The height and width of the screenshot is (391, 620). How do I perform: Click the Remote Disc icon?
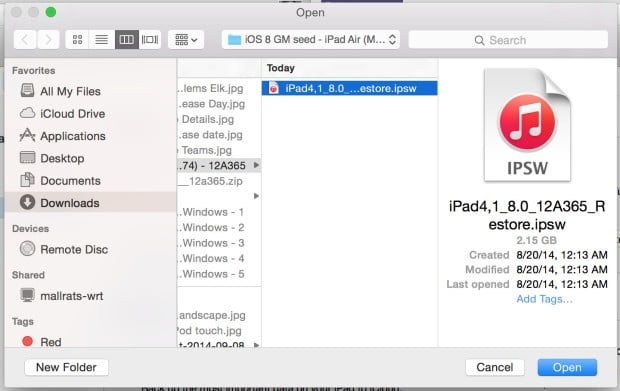(27, 249)
